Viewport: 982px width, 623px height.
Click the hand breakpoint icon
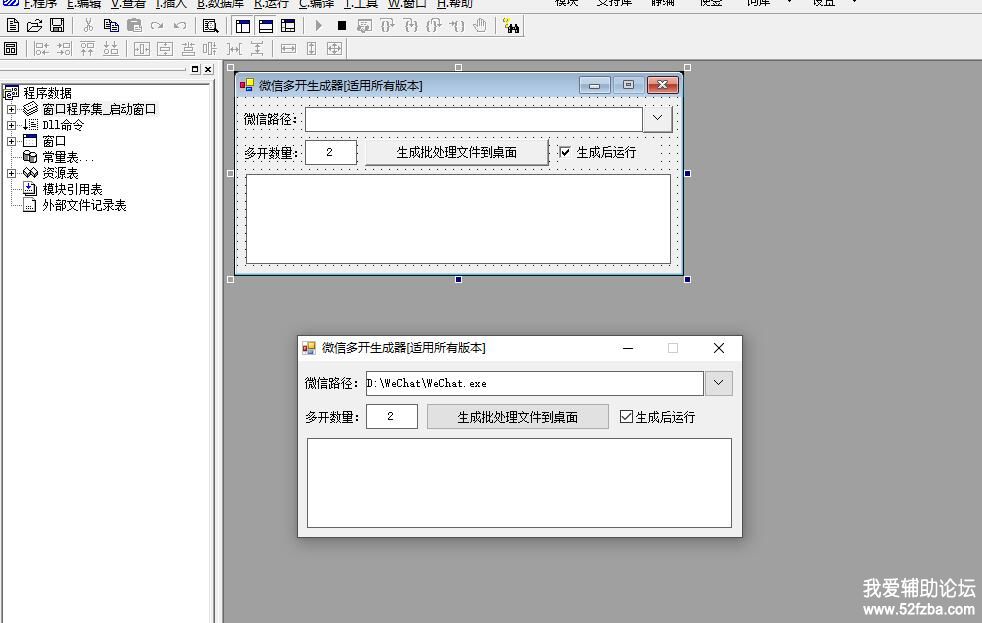point(480,26)
